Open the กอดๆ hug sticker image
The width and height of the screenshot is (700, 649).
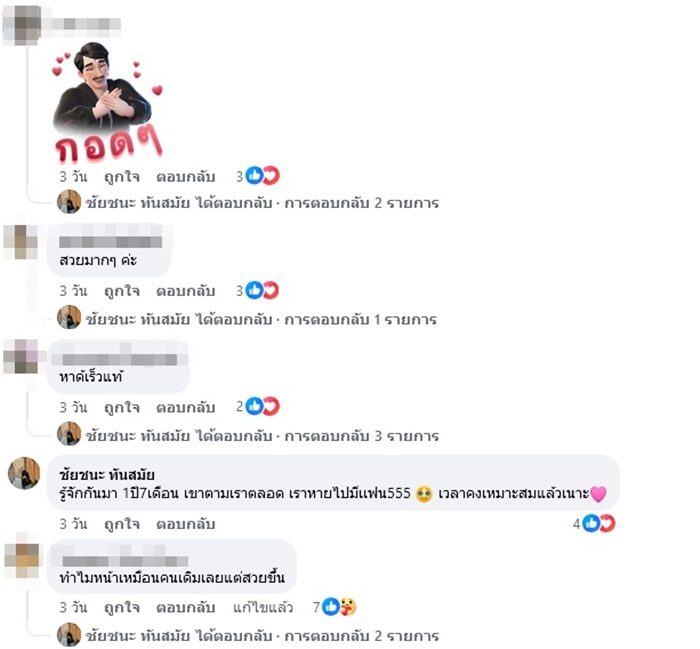coord(107,102)
